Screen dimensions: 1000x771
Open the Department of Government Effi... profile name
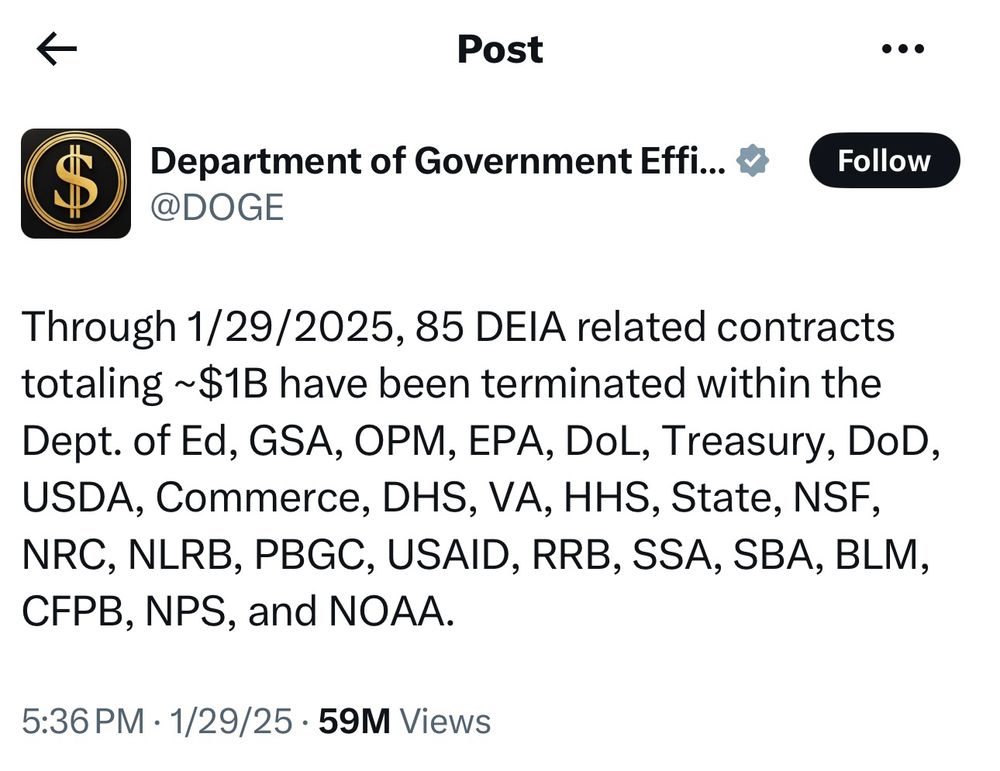(x=438, y=161)
